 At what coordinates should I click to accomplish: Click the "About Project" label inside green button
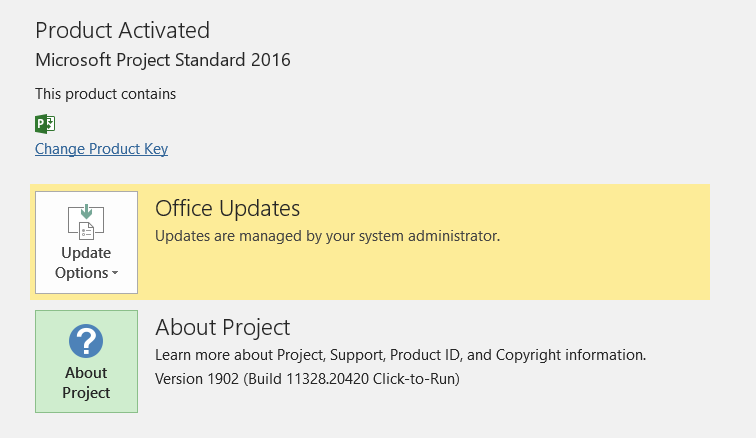coord(86,383)
